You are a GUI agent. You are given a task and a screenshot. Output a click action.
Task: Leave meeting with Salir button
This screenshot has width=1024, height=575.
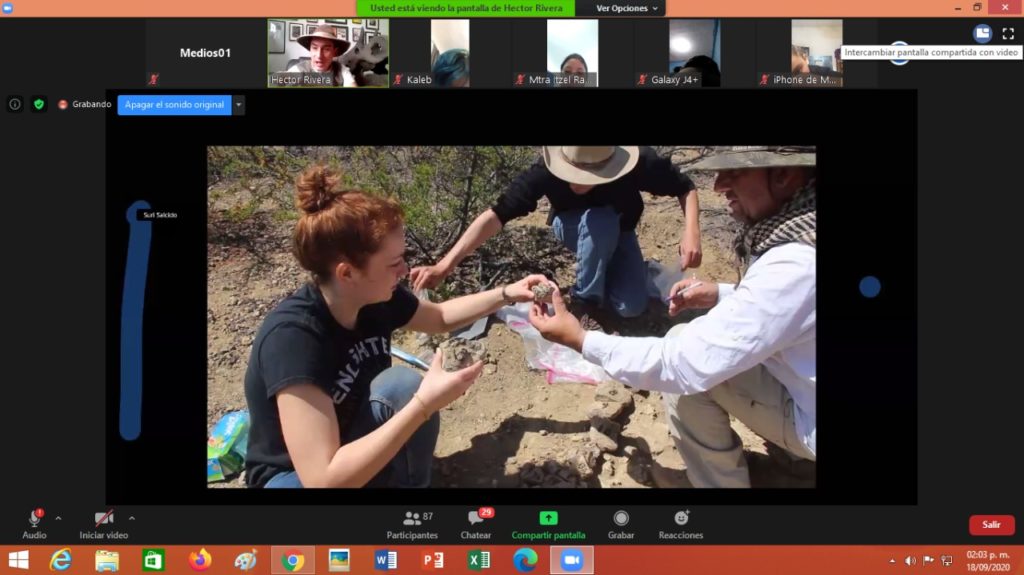coord(991,525)
